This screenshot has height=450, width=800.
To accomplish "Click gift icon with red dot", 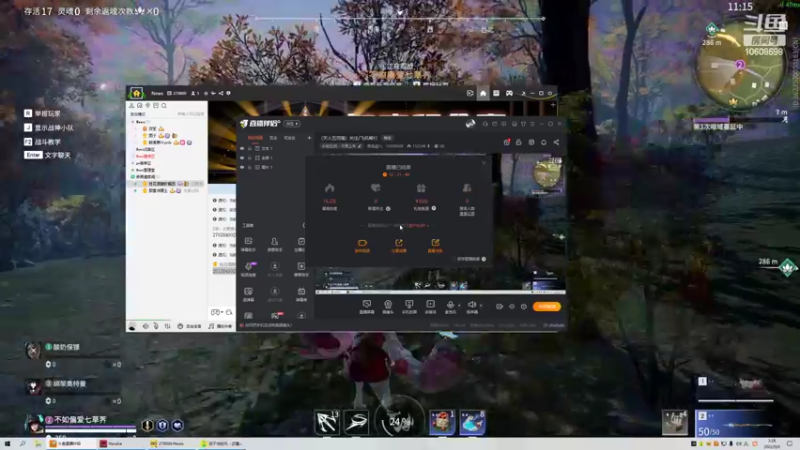I will coord(507,142).
